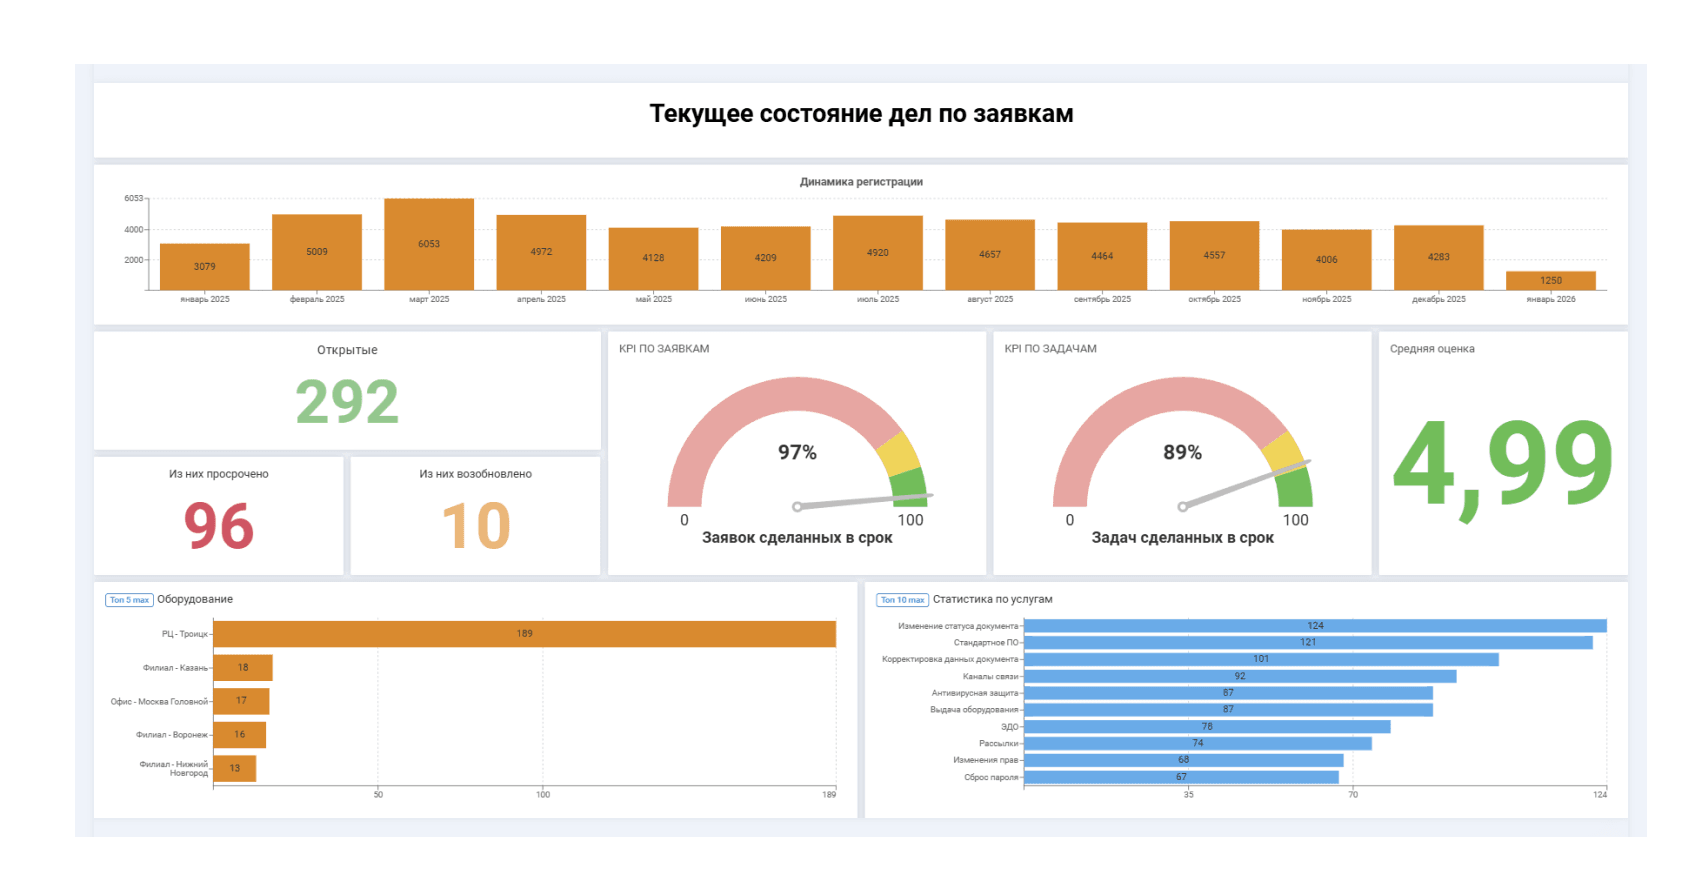This screenshot has height=885, width=1708.
Task: Click the Топ 5 max badge
Action: pos(129,600)
